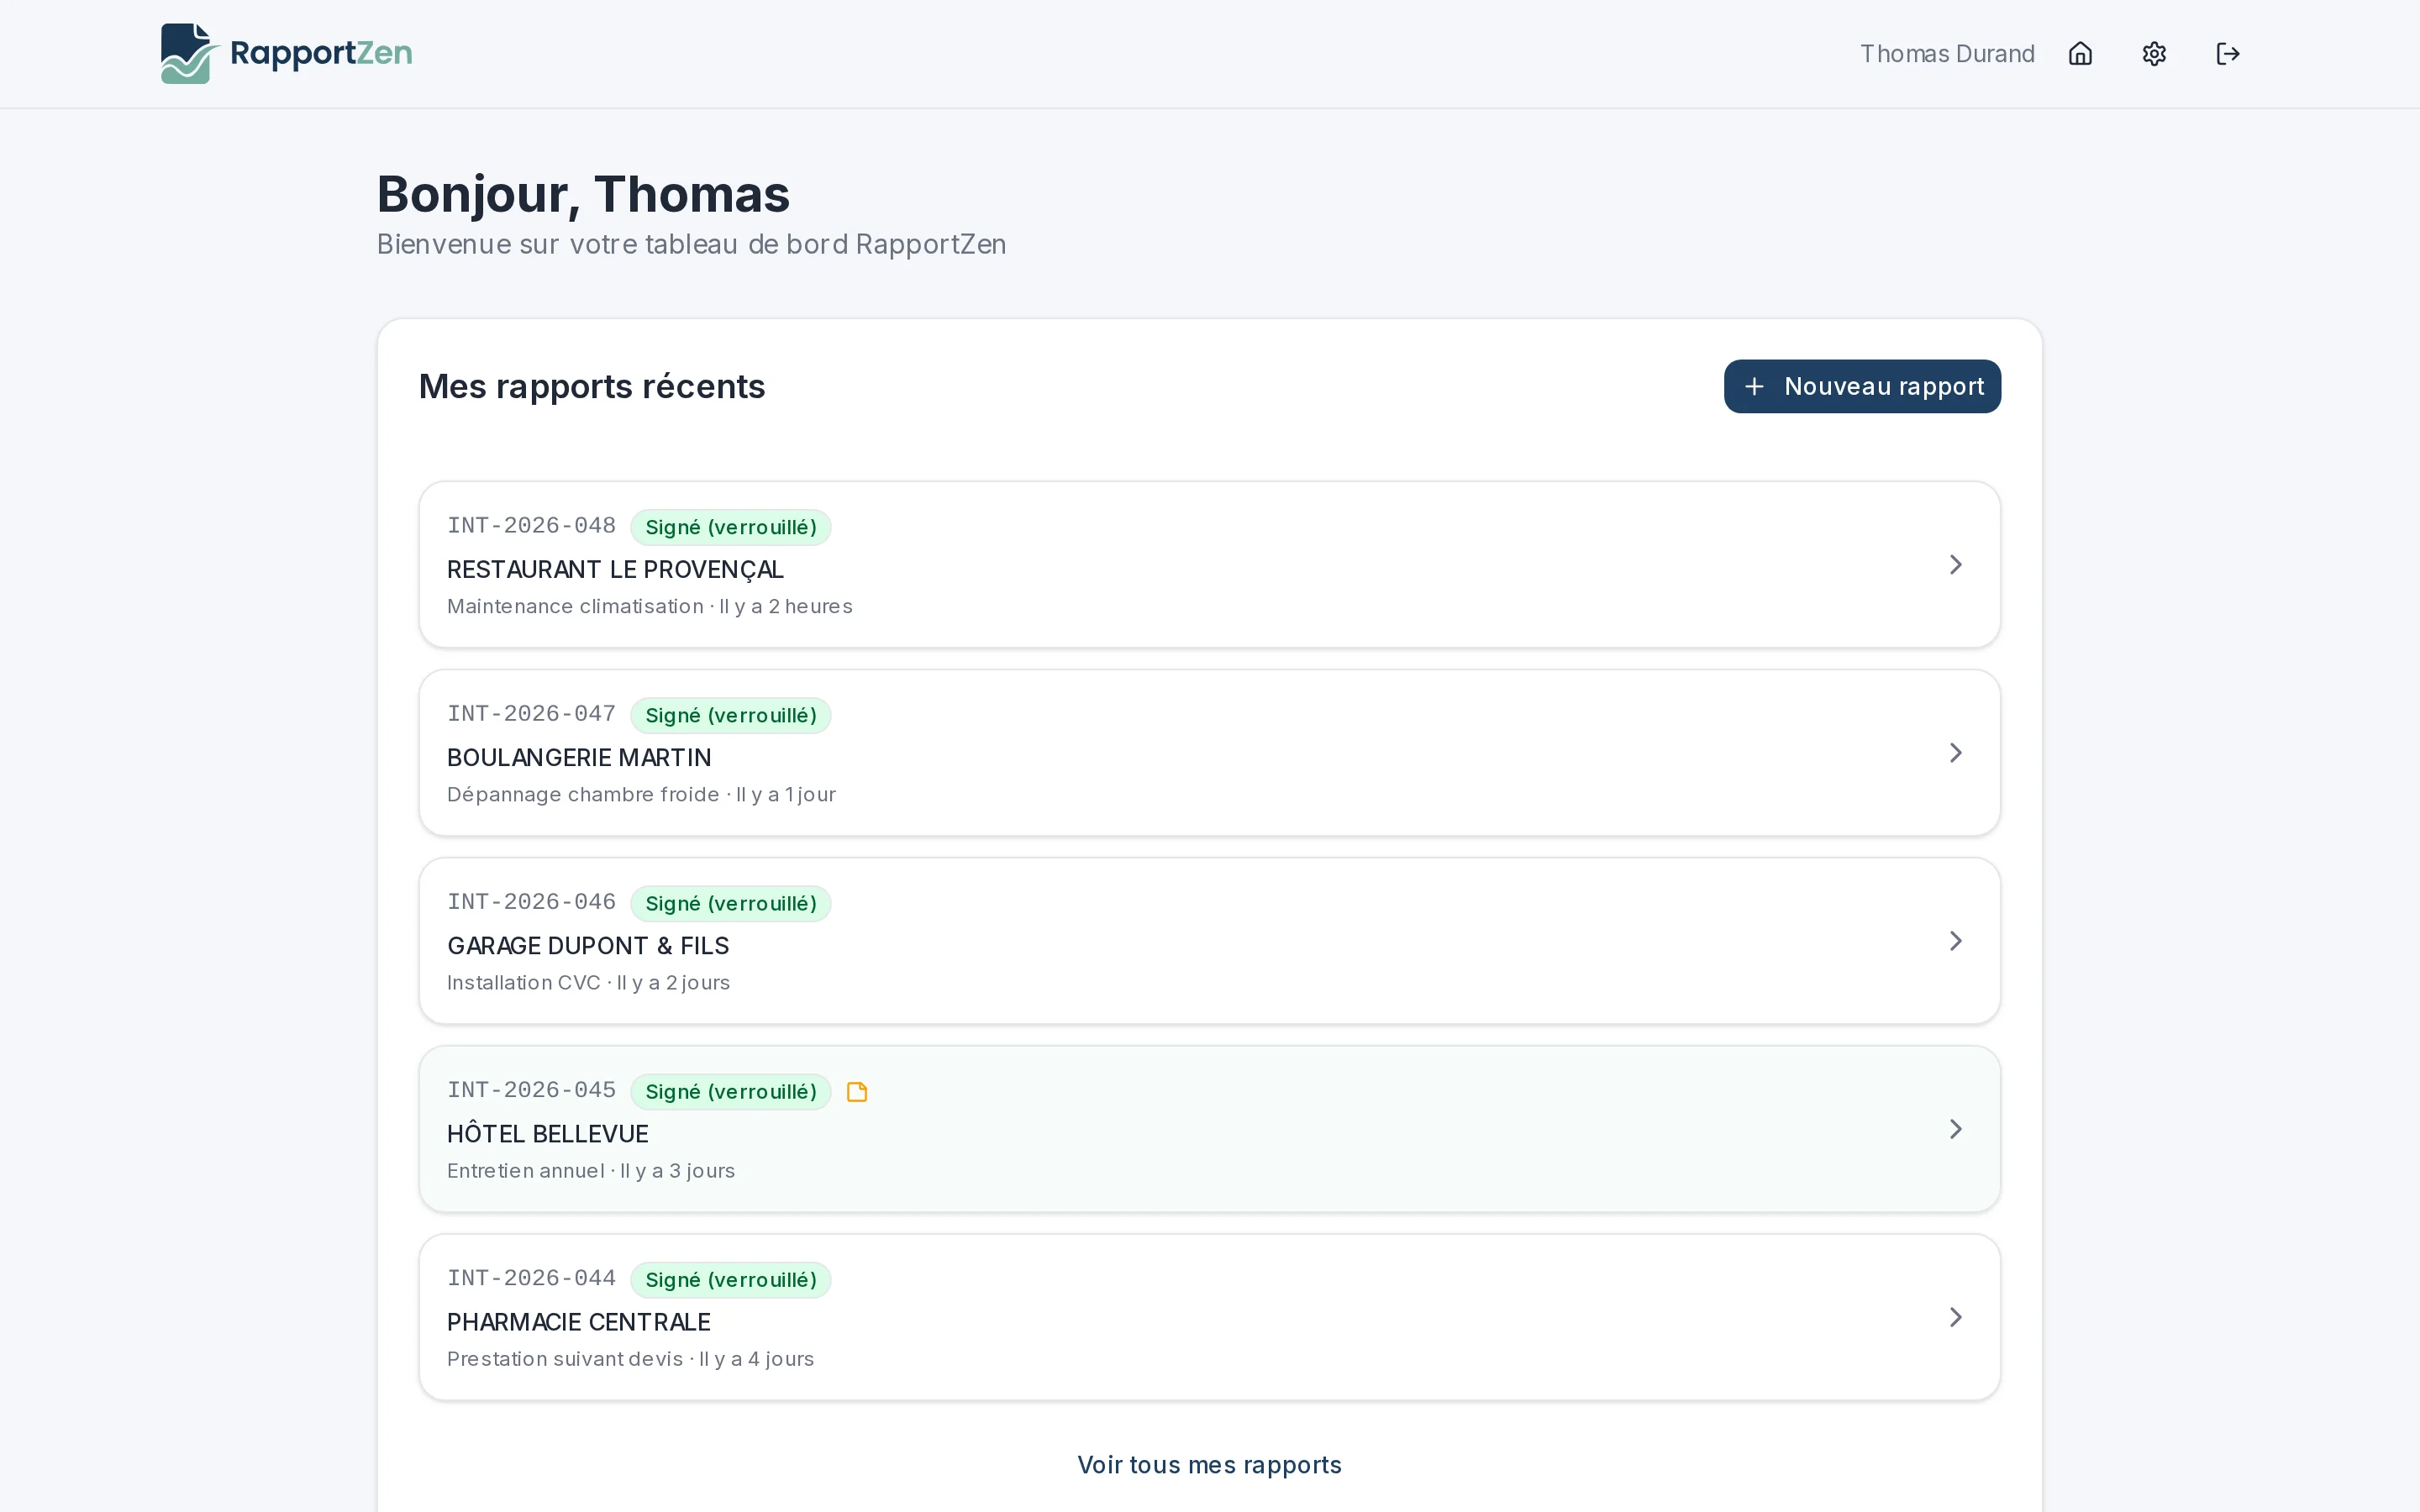Click Signé (verrouillé) badge on INT-2026-044
The image size is (2420, 1512).
(730, 1280)
